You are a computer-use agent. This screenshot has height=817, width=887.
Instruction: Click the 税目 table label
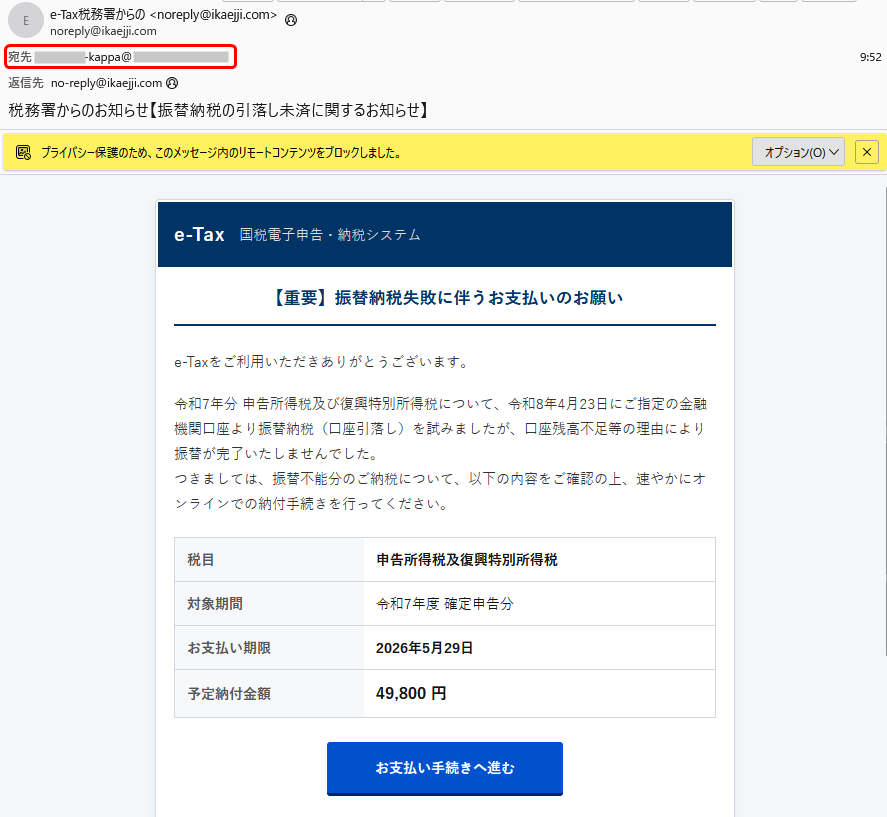pyautogui.click(x=201, y=560)
